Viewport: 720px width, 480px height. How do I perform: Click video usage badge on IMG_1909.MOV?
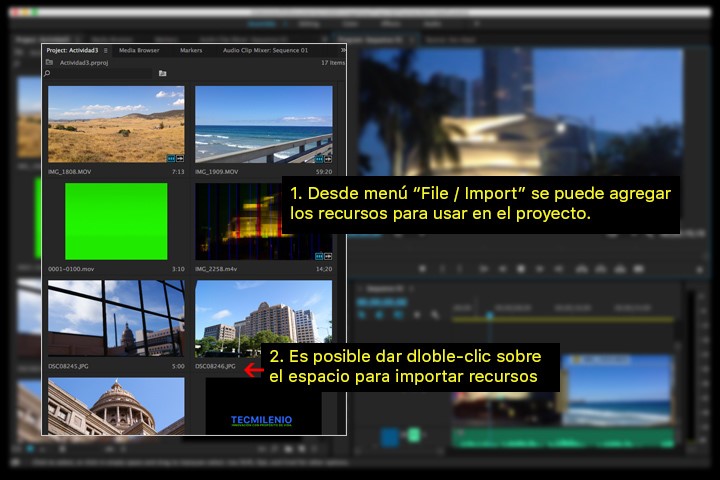point(319,159)
